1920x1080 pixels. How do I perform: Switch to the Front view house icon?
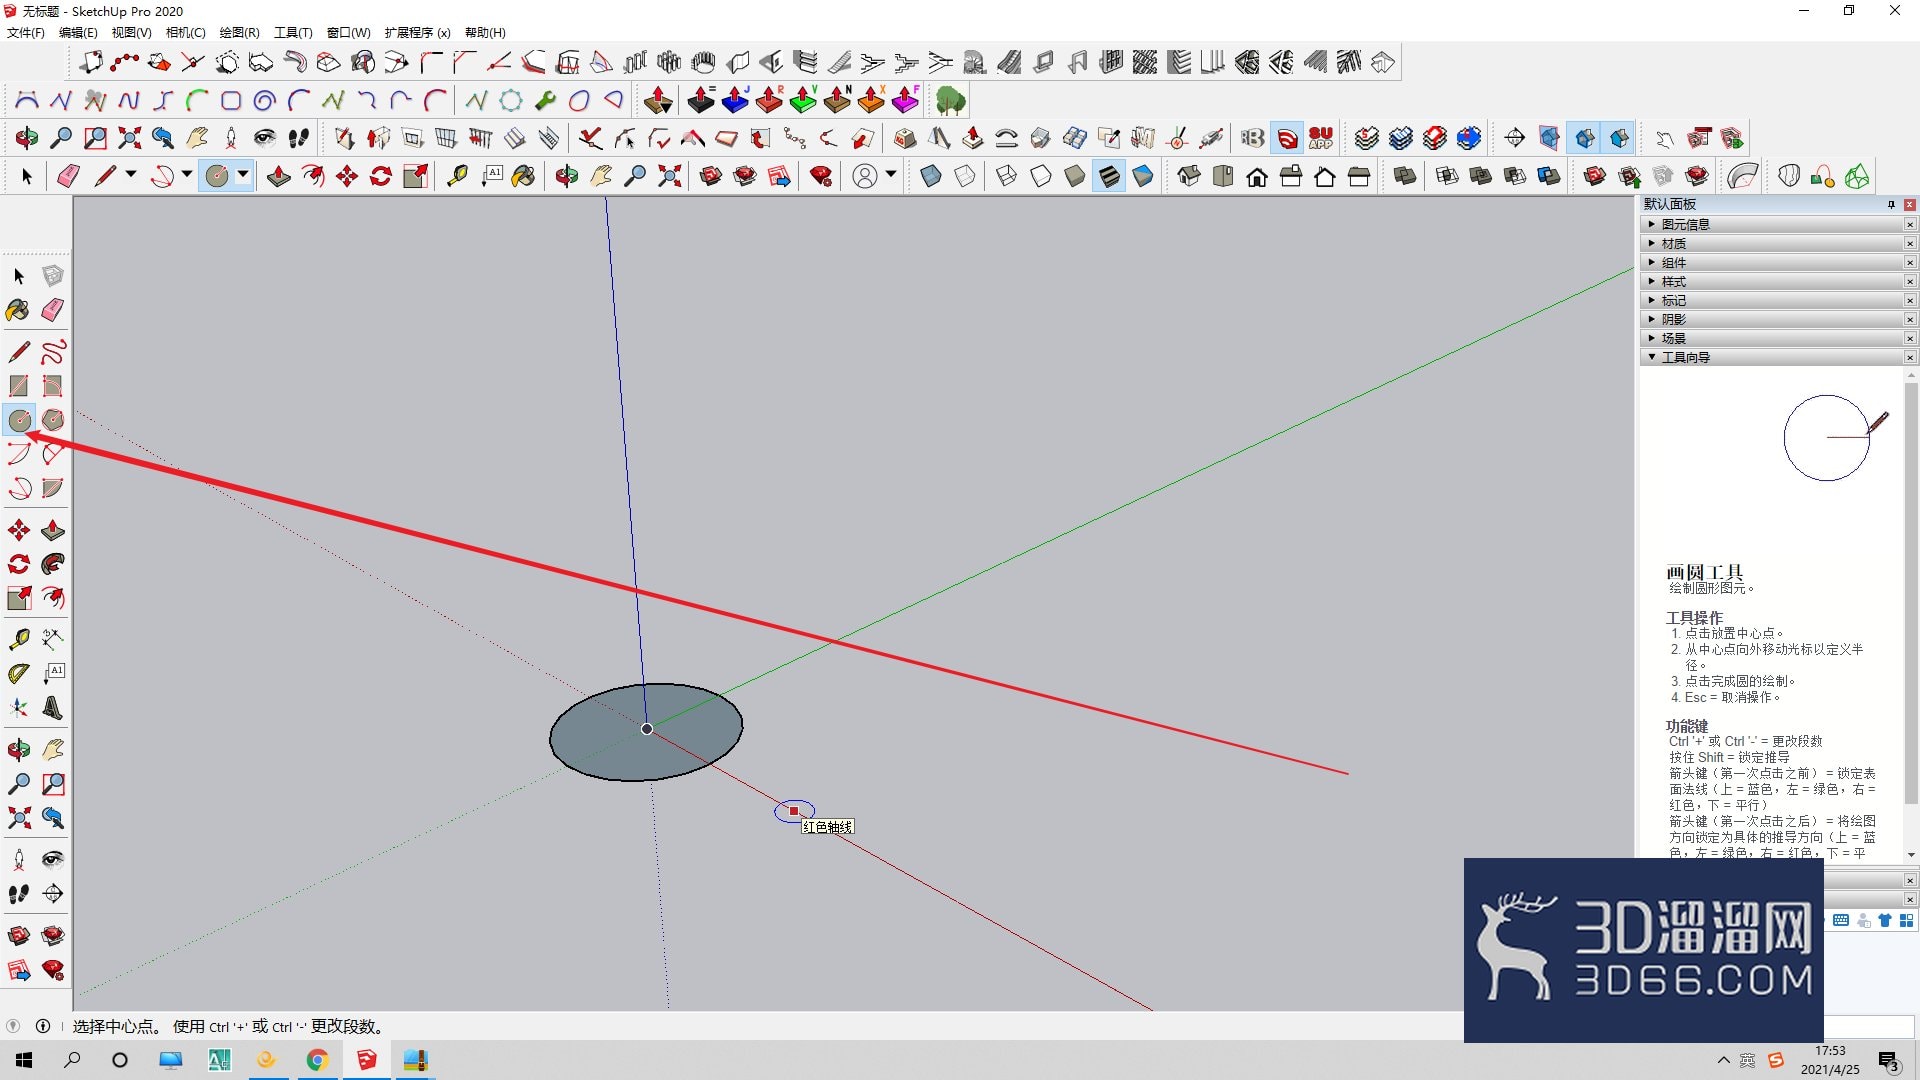point(1257,177)
